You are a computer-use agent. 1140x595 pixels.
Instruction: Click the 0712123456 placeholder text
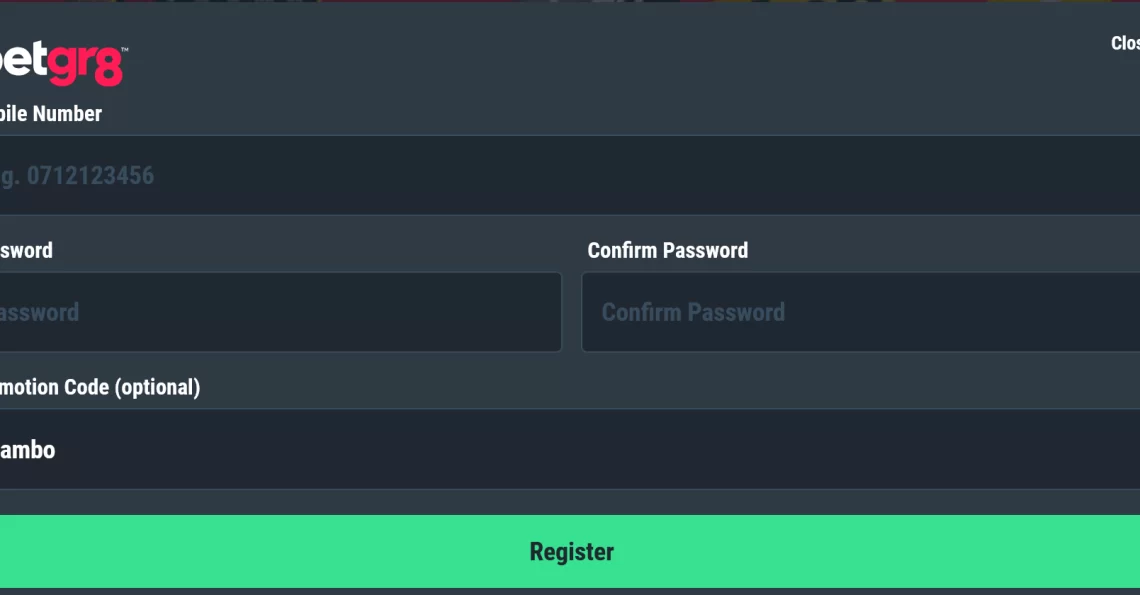[90, 175]
